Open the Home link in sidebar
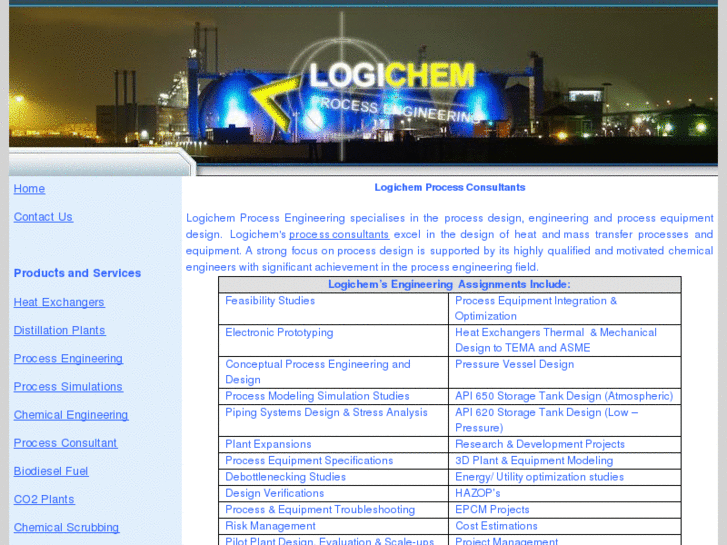Image resolution: width=727 pixels, height=545 pixels. (29, 189)
